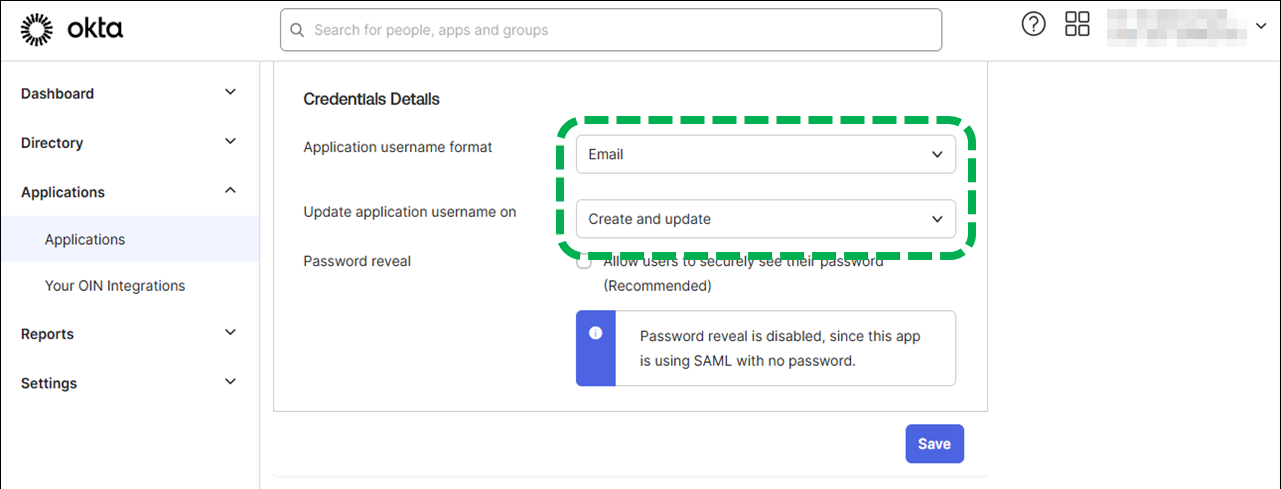
Task: Expand the Dashboard sidebar section
Action: 230,93
